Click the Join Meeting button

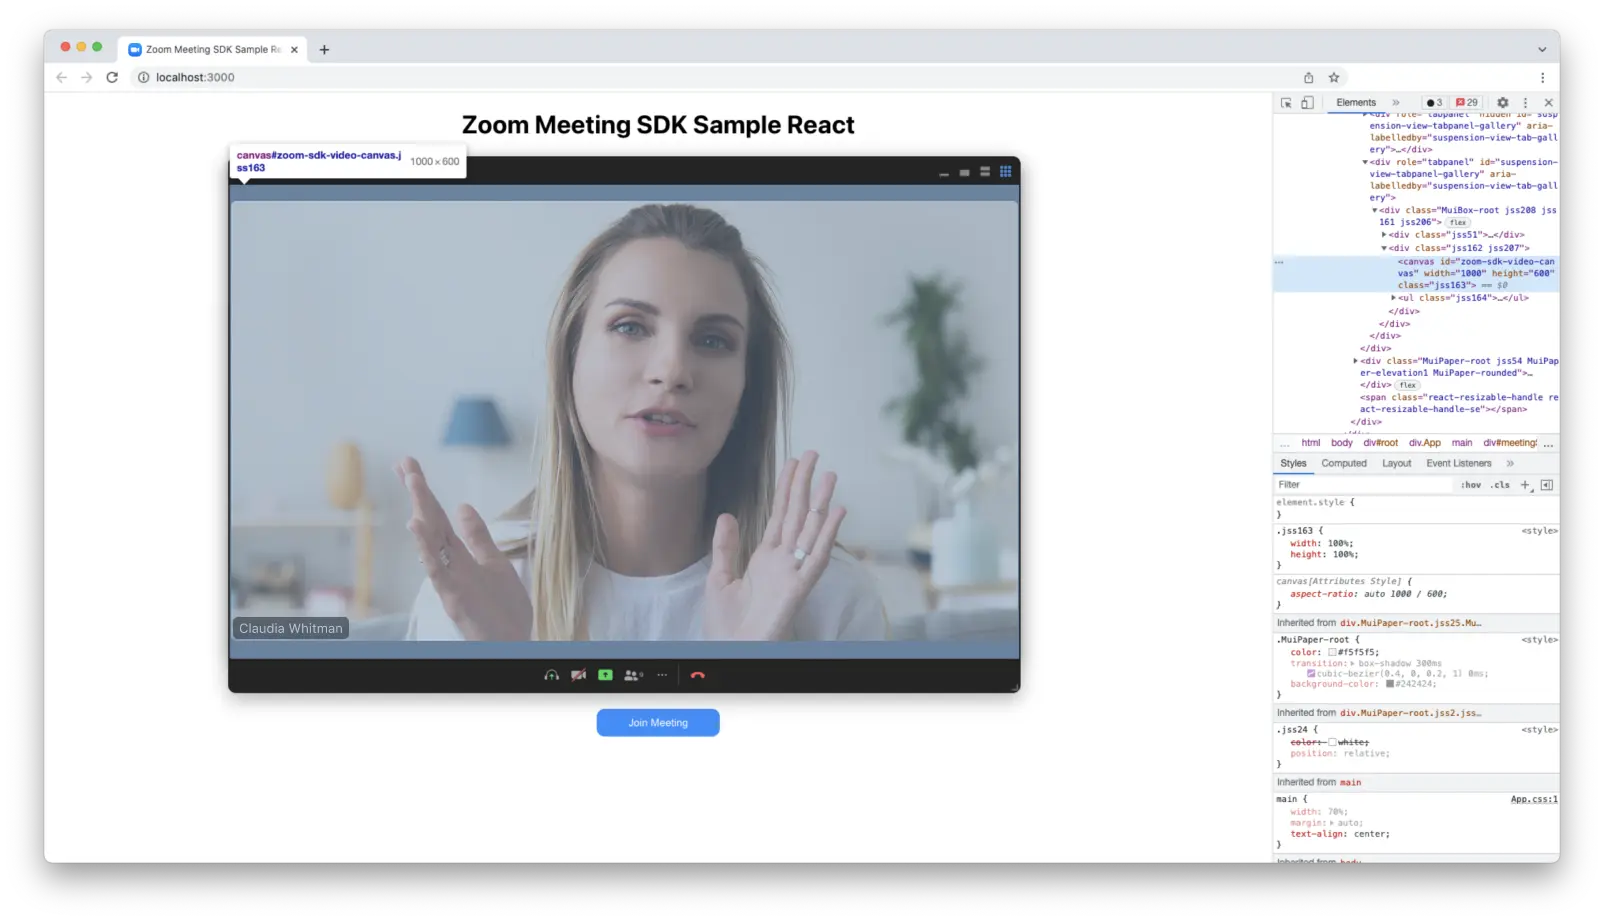coord(658,722)
